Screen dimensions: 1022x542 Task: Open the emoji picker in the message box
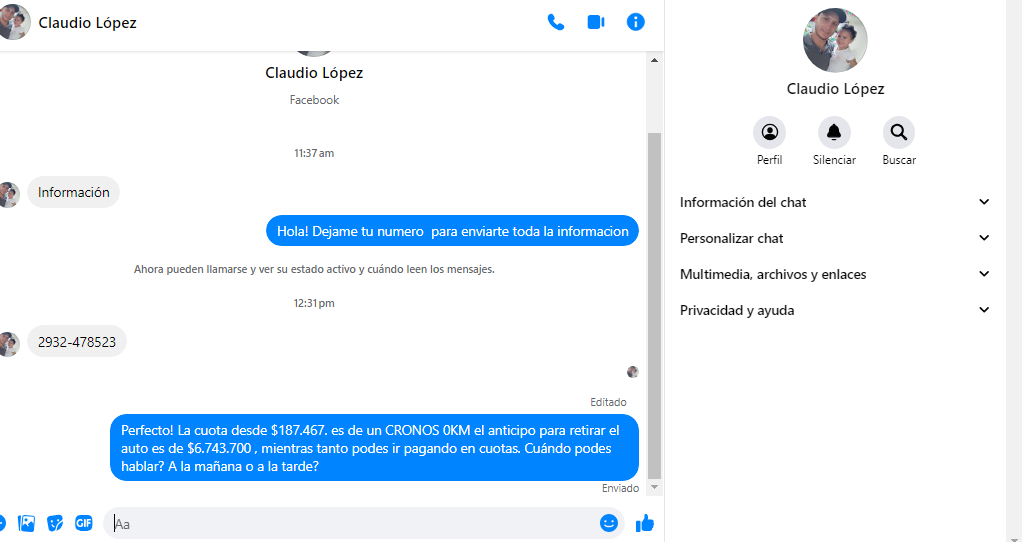(609, 523)
